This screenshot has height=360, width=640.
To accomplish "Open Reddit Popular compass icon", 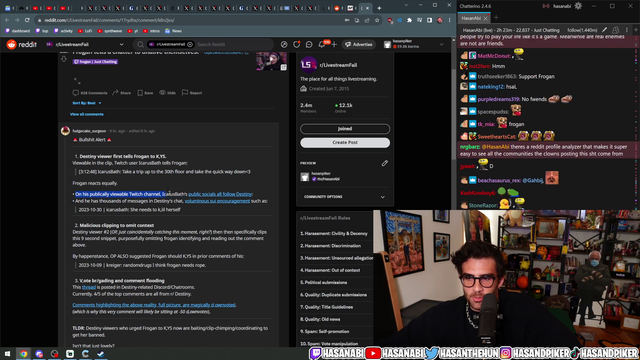I will 284,44.
